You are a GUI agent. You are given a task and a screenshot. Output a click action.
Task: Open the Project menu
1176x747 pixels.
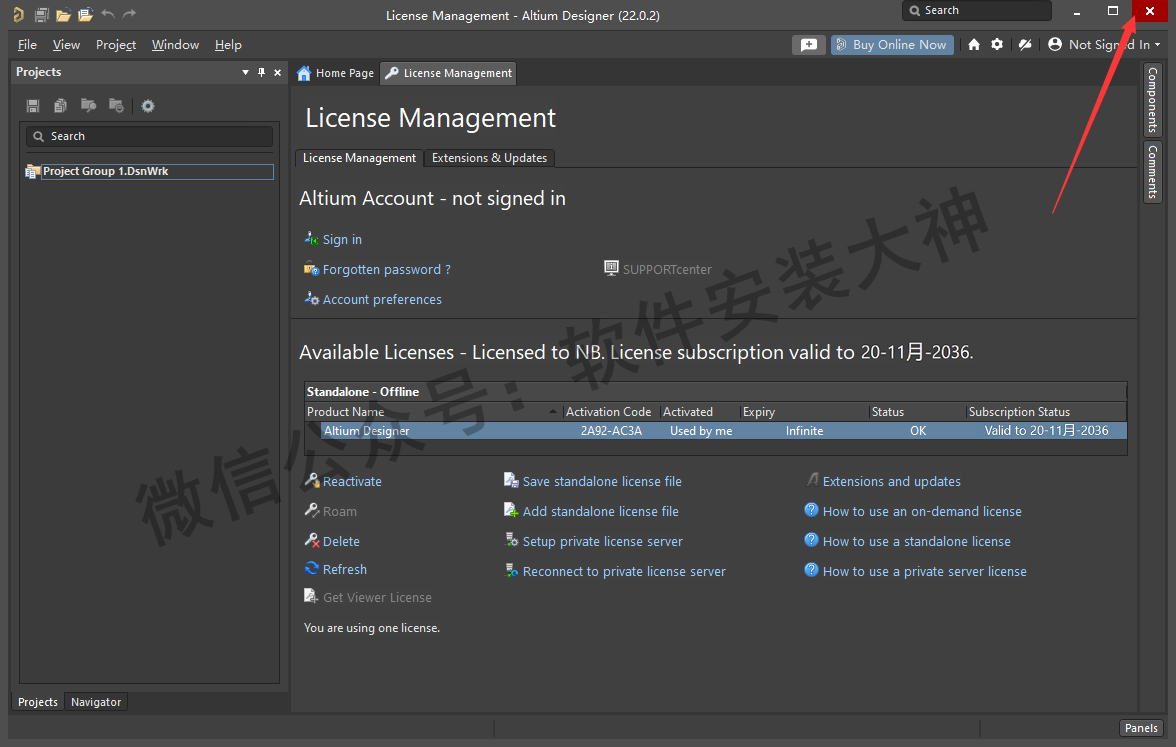(x=115, y=45)
